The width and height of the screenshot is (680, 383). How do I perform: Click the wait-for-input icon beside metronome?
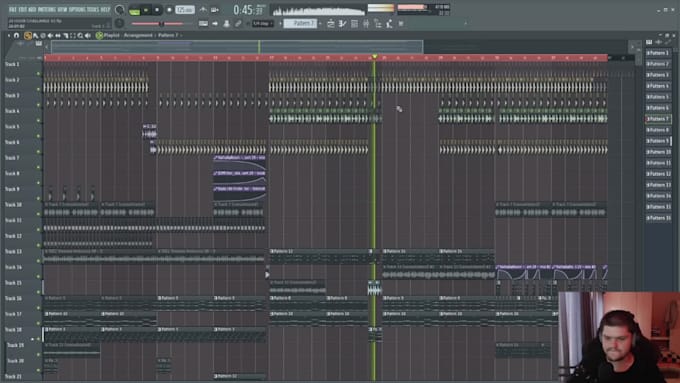(x=215, y=10)
